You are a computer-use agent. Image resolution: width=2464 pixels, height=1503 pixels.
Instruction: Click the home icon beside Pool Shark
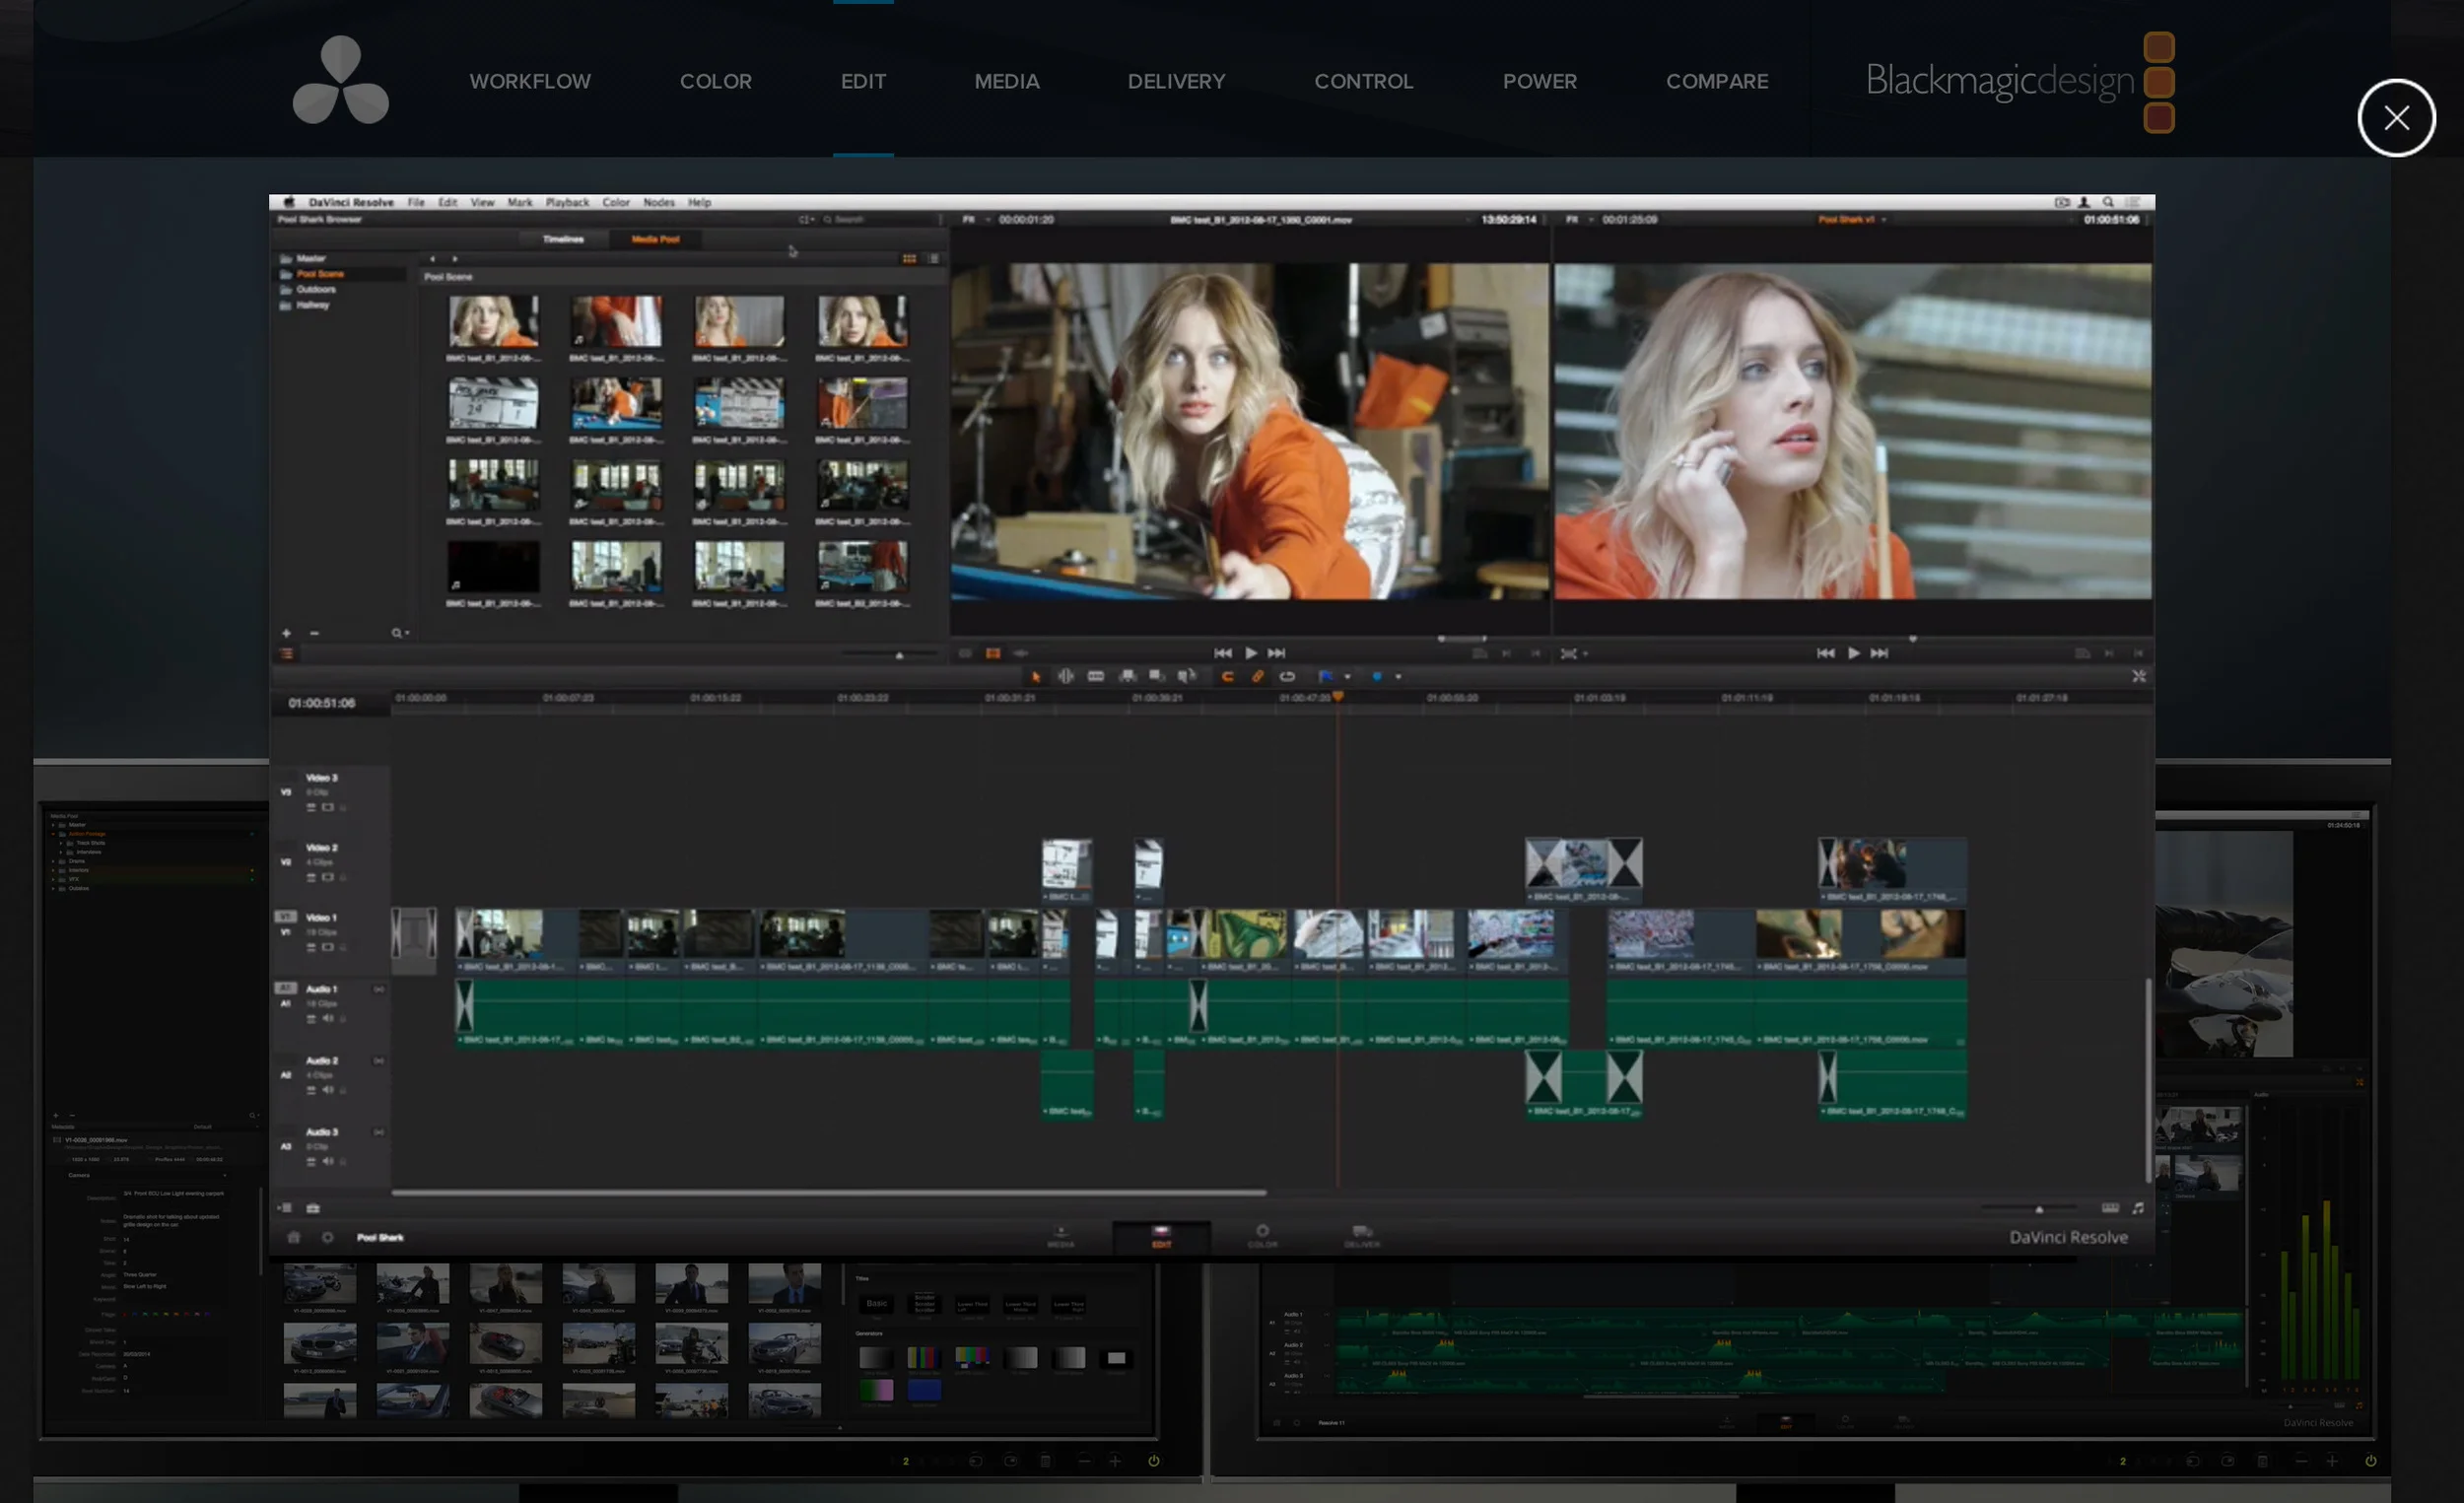tap(293, 1238)
